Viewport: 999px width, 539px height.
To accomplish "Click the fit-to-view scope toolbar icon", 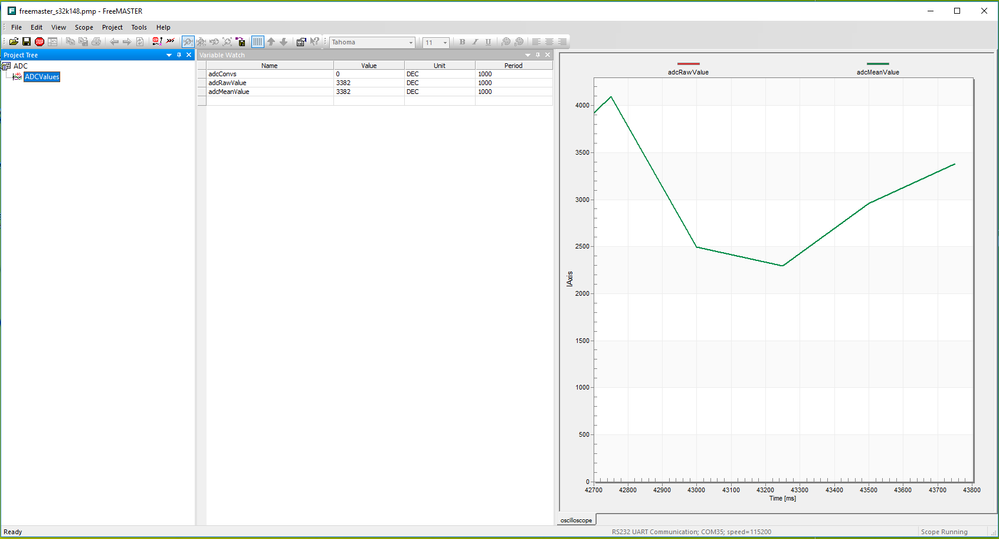I will [x=227, y=42].
